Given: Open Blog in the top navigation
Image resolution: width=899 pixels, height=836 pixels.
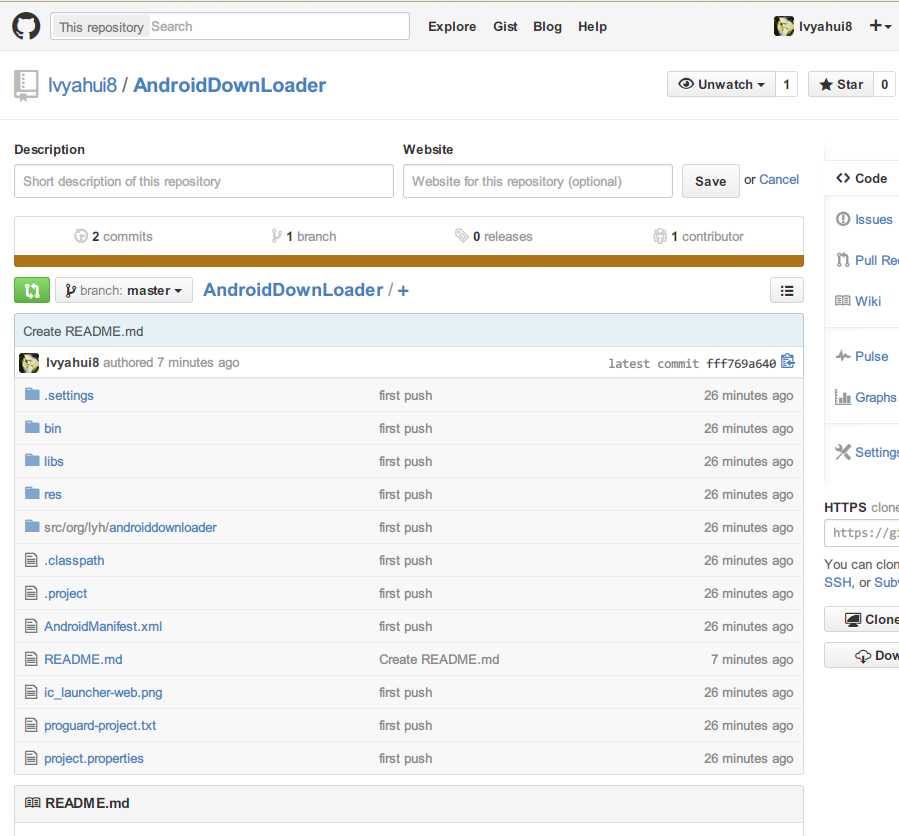Looking at the screenshot, I should point(548,26).
